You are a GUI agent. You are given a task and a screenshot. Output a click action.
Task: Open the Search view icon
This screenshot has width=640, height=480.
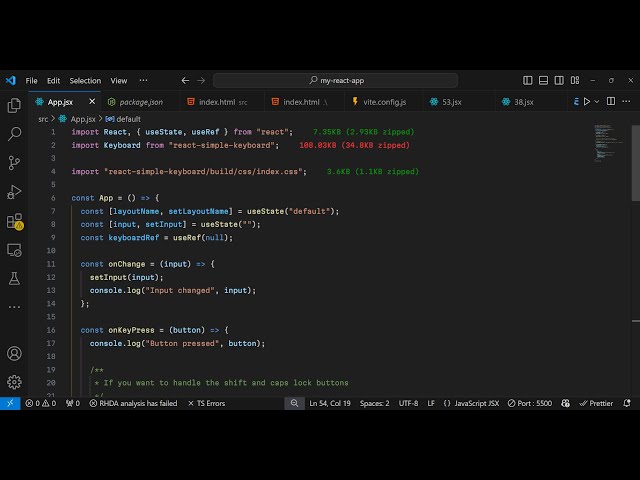pos(14,133)
